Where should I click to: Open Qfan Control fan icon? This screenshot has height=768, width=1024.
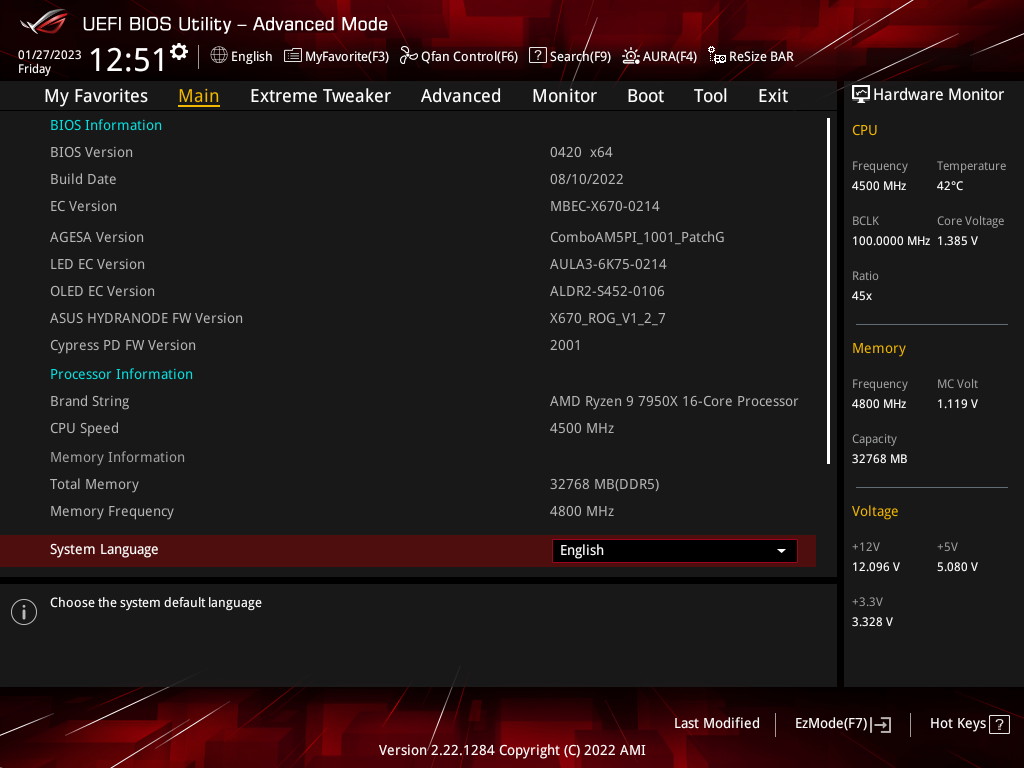click(409, 56)
